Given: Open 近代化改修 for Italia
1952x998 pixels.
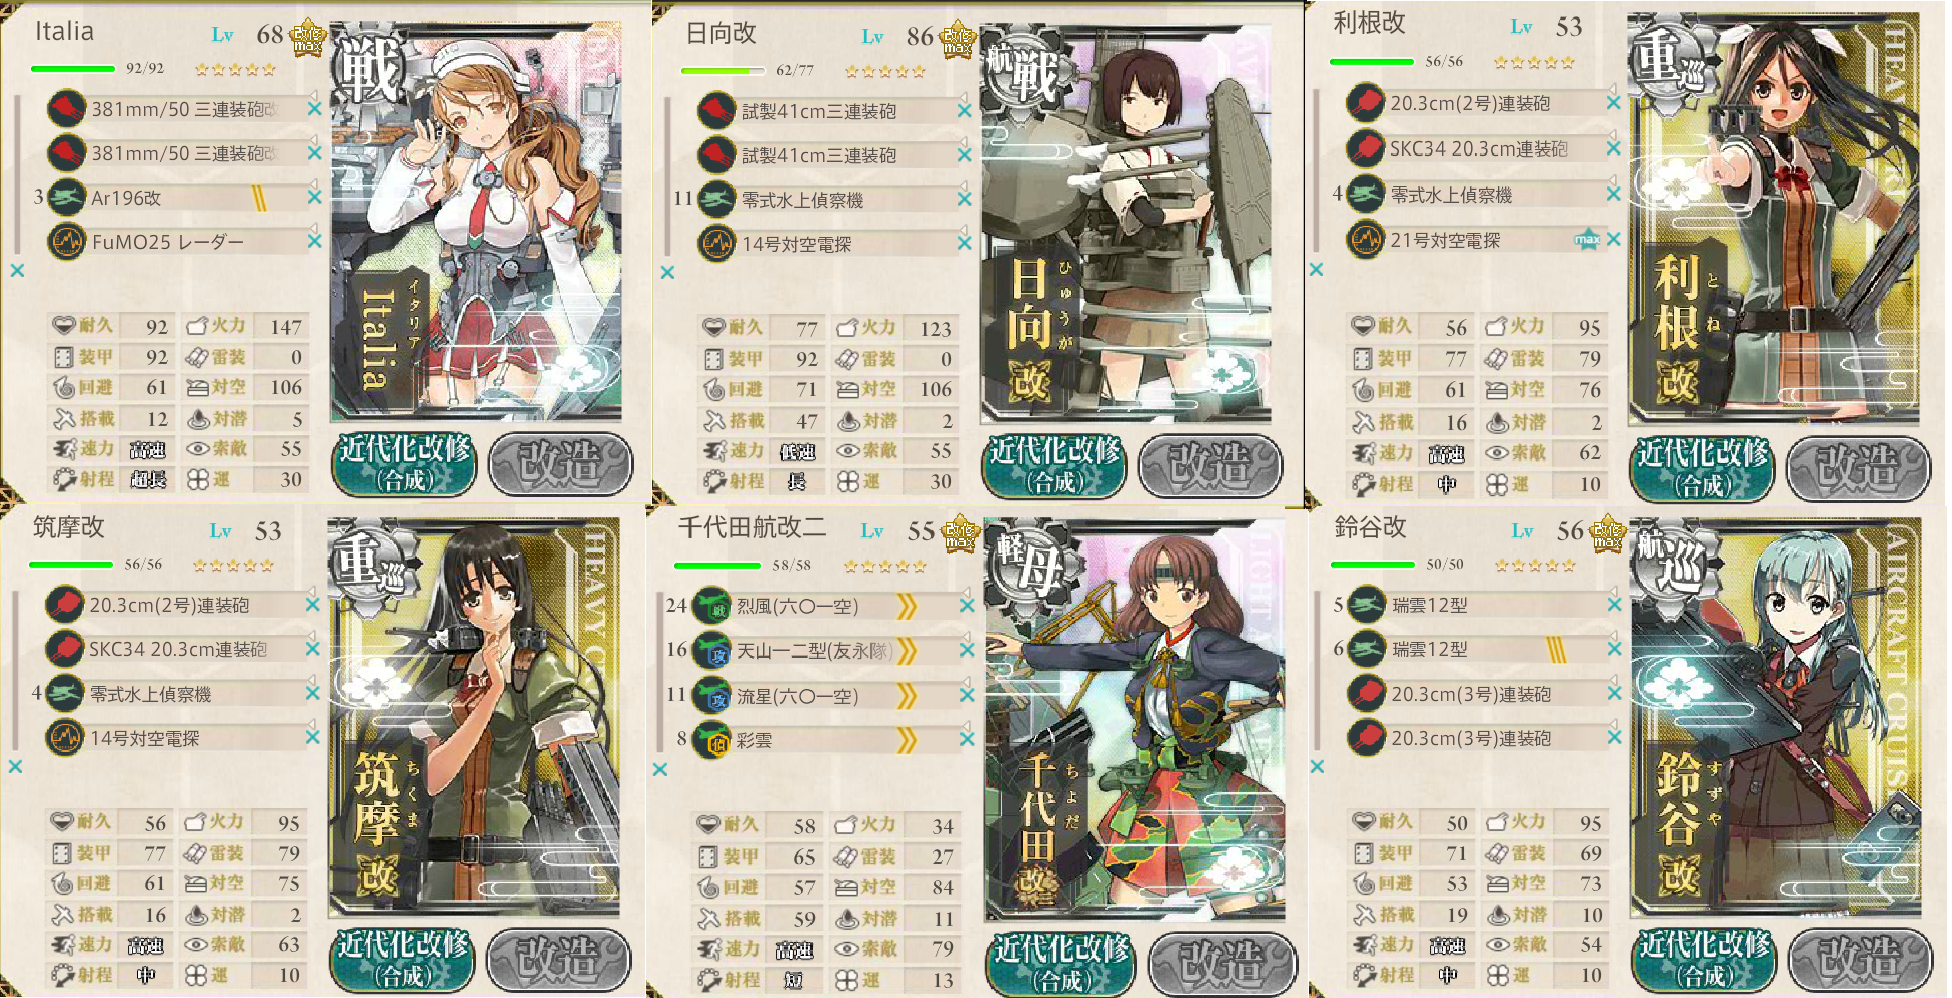Looking at the screenshot, I should pyautogui.click(x=405, y=463).
